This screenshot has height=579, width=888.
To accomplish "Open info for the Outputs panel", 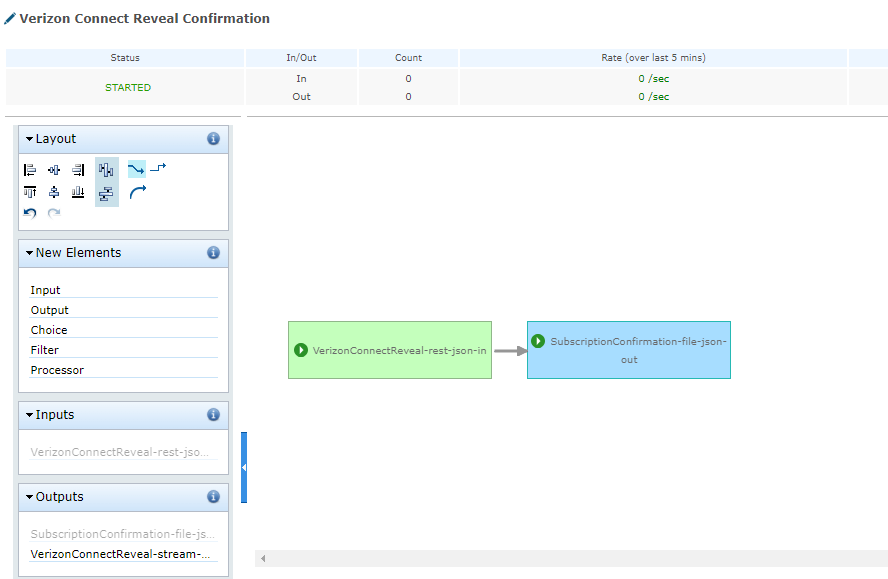I will coord(214,497).
